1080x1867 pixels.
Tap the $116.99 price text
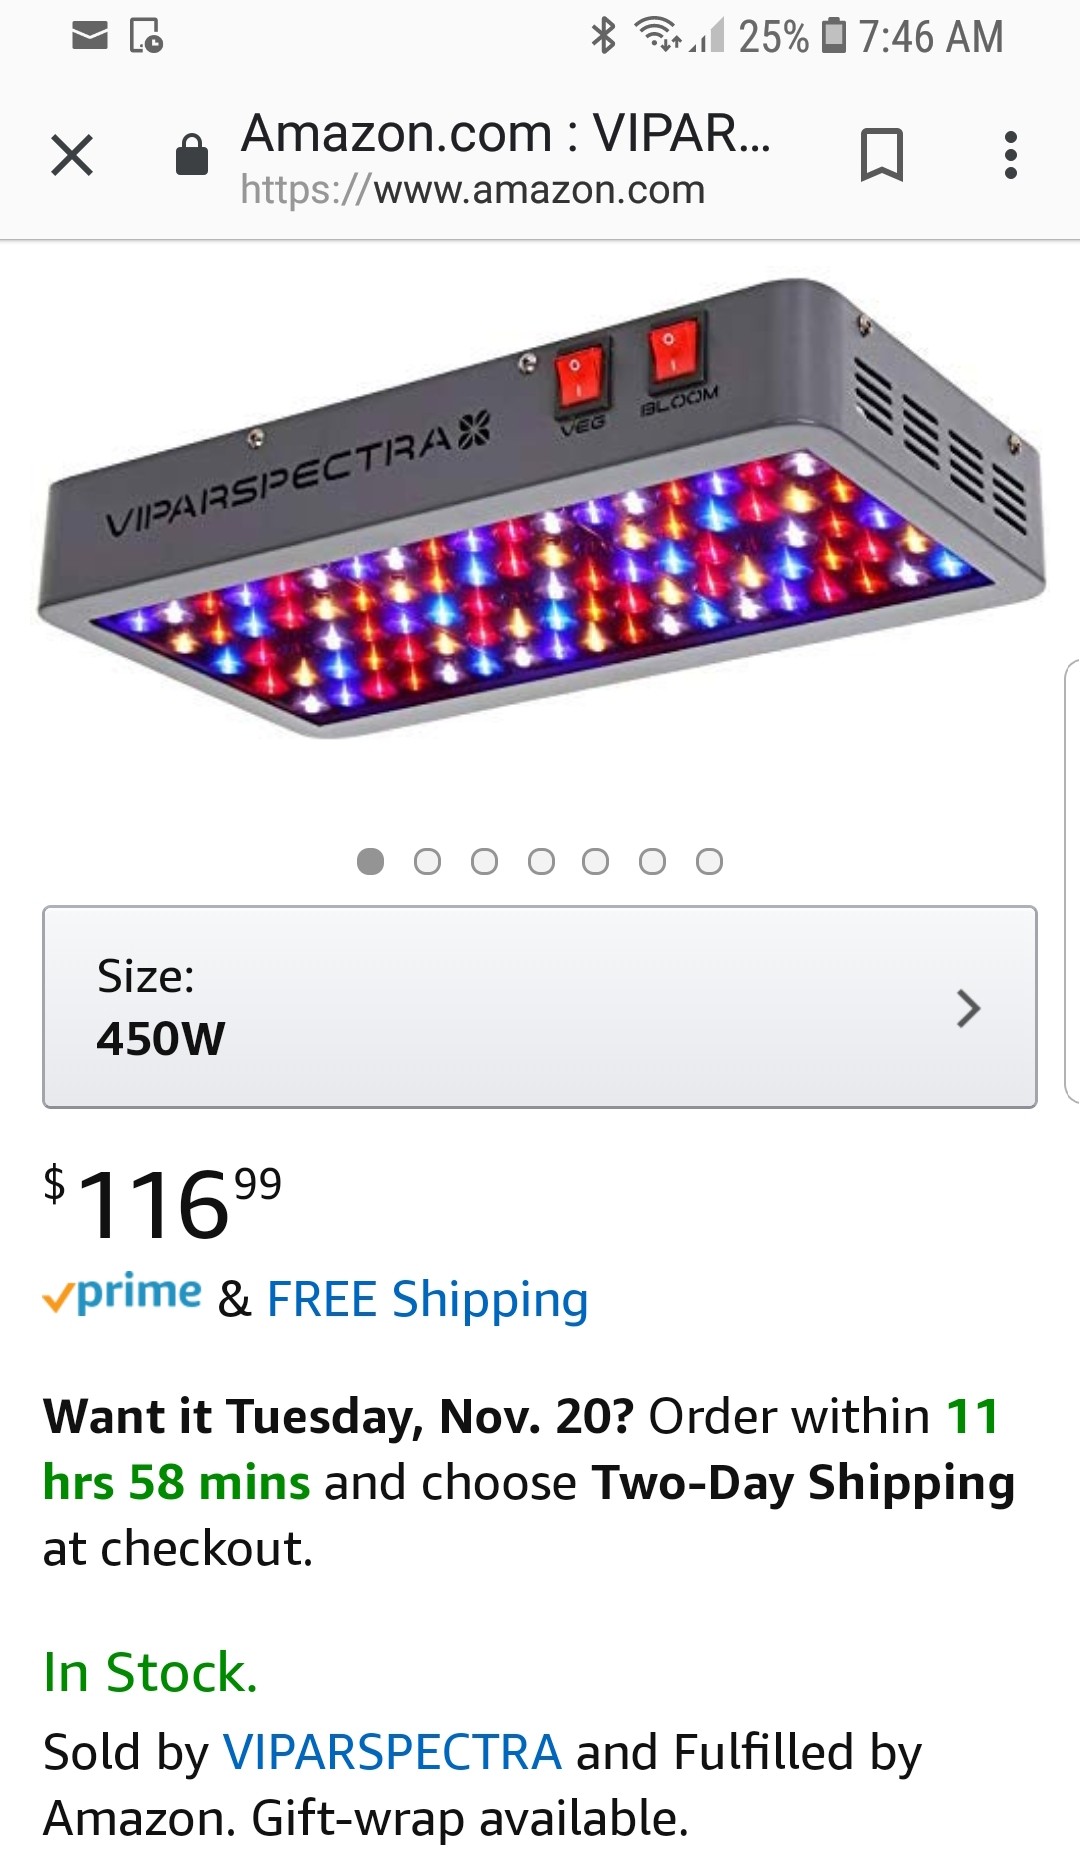click(163, 1202)
